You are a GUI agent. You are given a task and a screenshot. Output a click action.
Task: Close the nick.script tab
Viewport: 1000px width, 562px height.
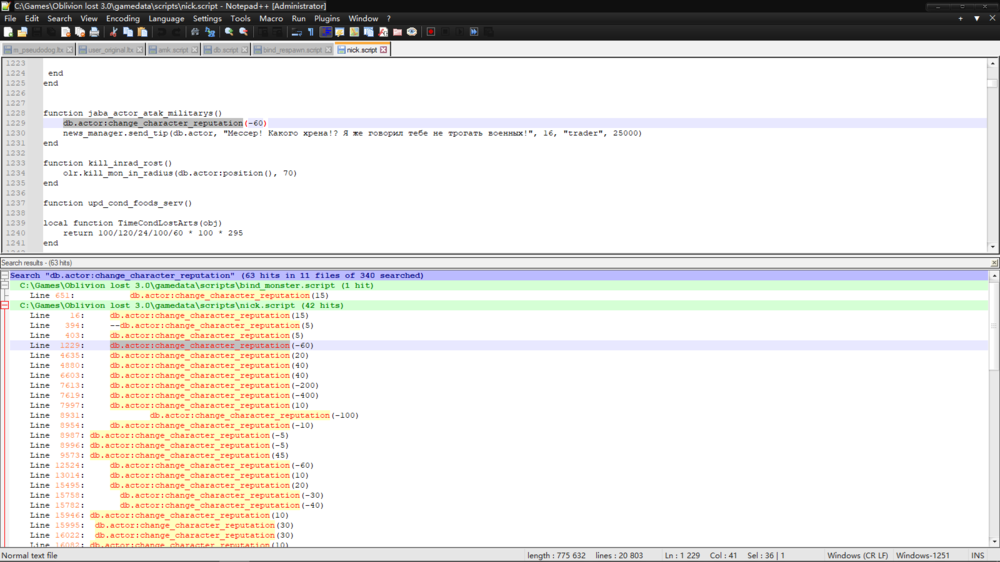click(384, 49)
